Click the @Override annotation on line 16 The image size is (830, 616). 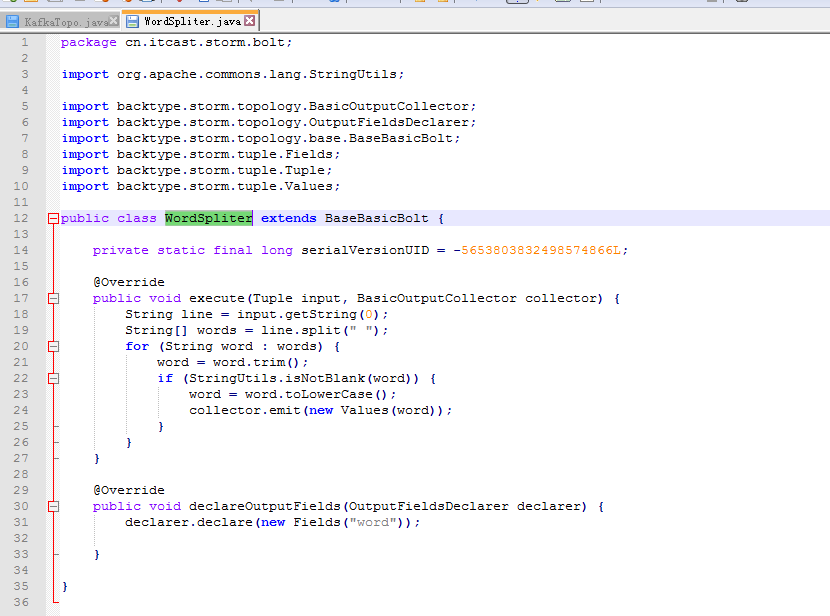(129, 282)
